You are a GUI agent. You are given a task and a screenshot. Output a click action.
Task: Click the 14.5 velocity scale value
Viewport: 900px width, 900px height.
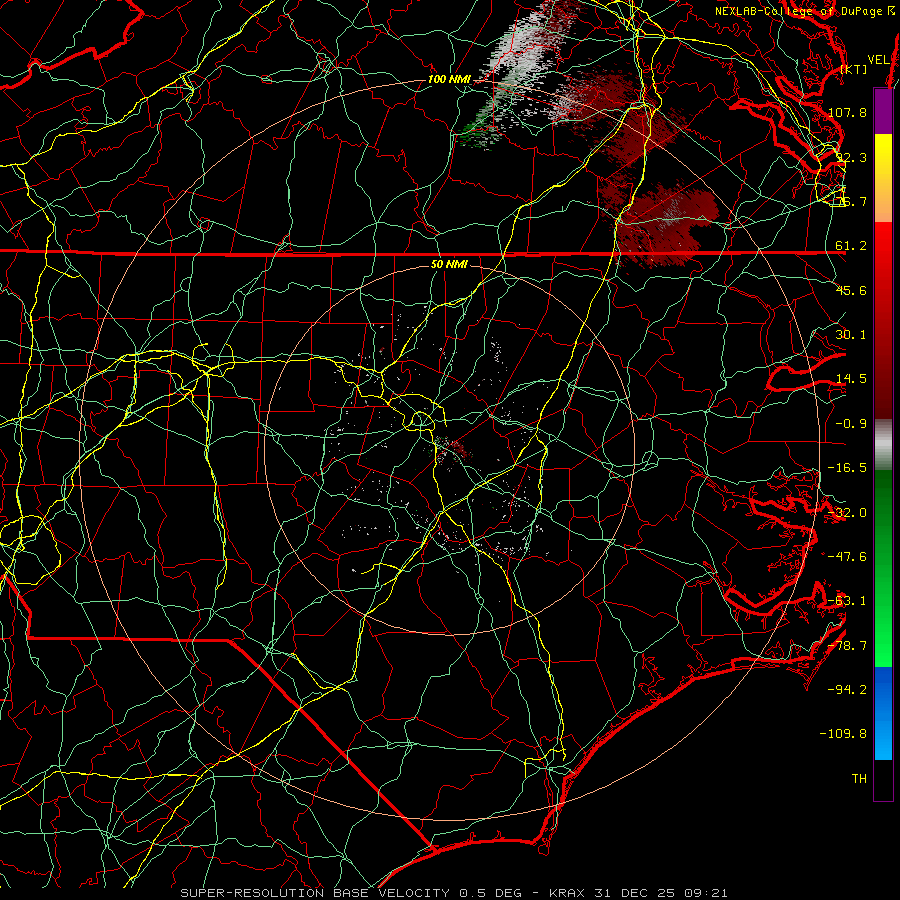[x=851, y=379]
